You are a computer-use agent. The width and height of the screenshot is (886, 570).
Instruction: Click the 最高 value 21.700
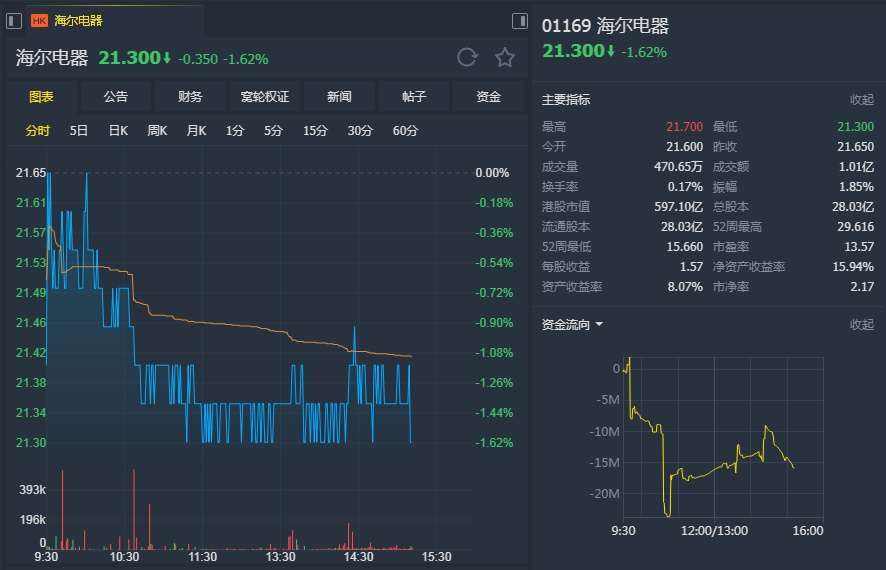click(x=684, y=127)
